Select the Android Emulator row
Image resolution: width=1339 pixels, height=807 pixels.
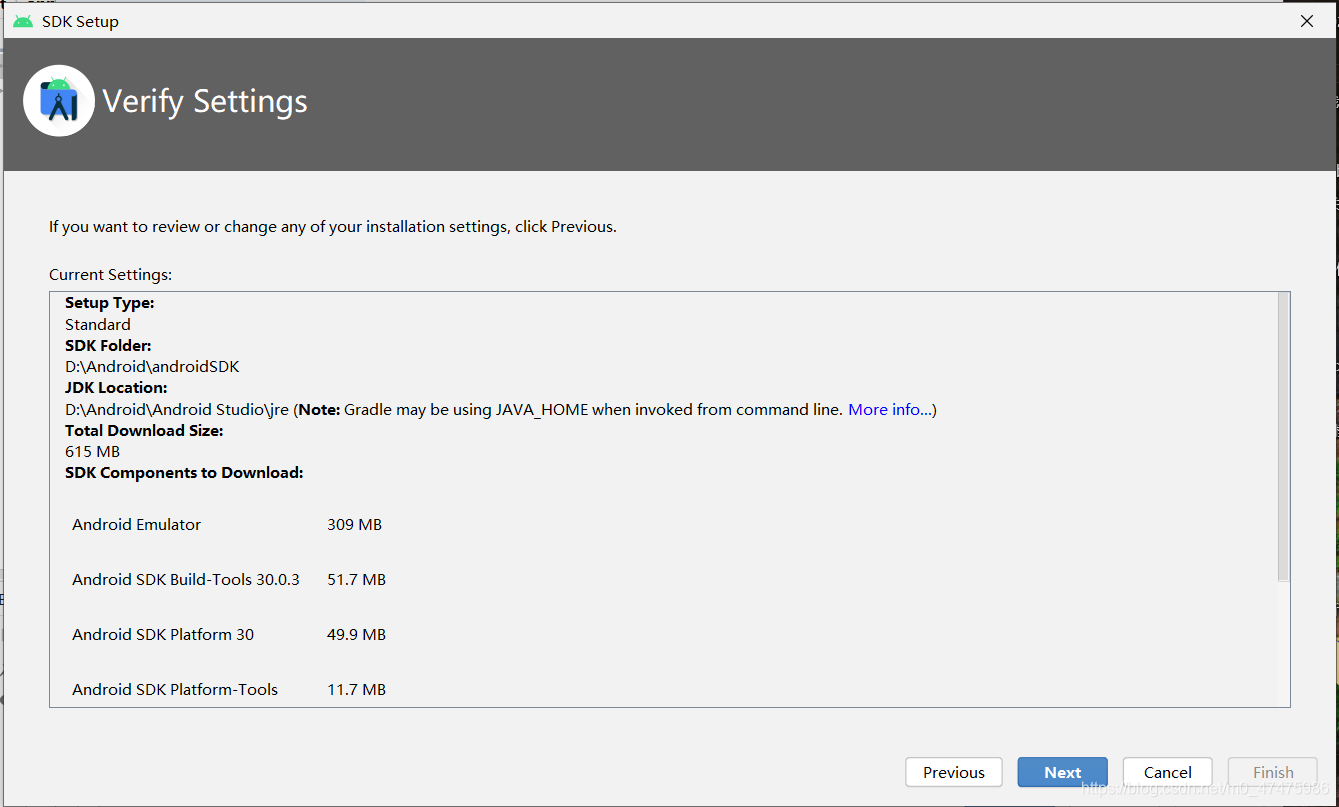(x=229, y=525)
